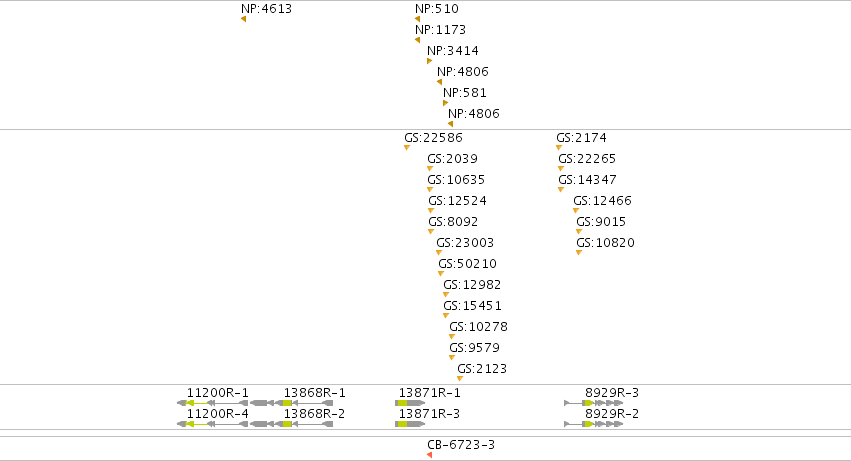Click the GS:12524 text label
The width and height of the screenshot is (851, 461).
458,201
